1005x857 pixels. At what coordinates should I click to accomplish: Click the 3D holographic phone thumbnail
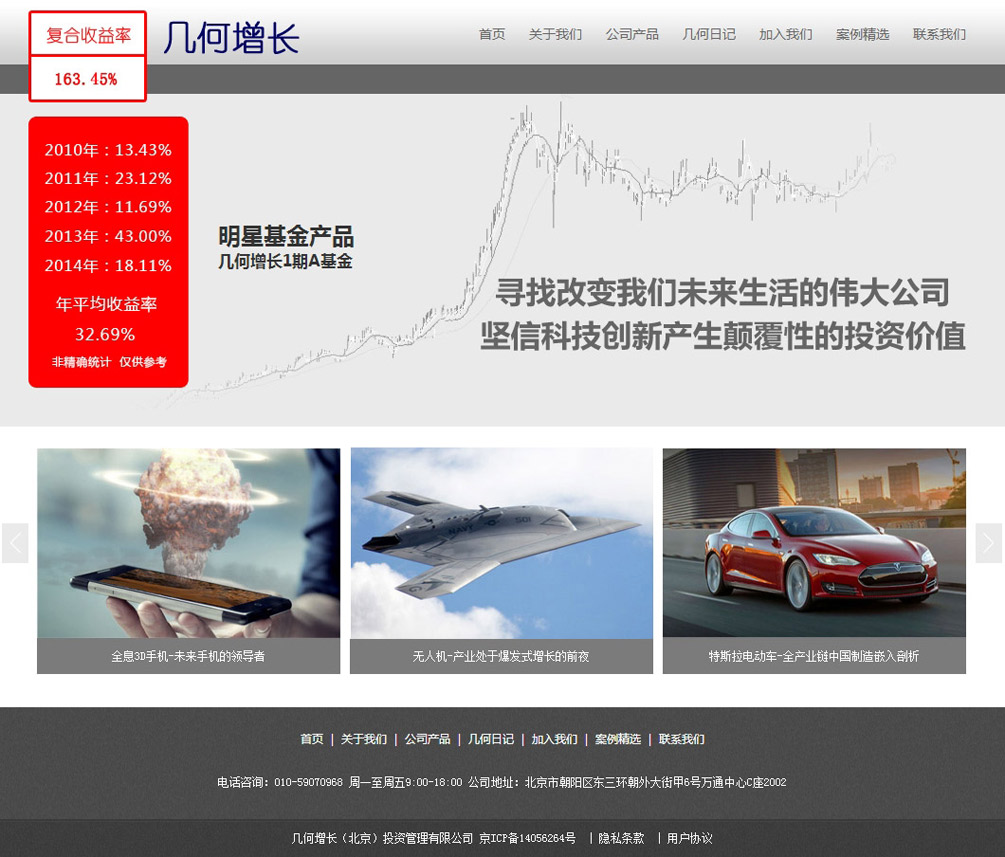[x=188, y=543]
